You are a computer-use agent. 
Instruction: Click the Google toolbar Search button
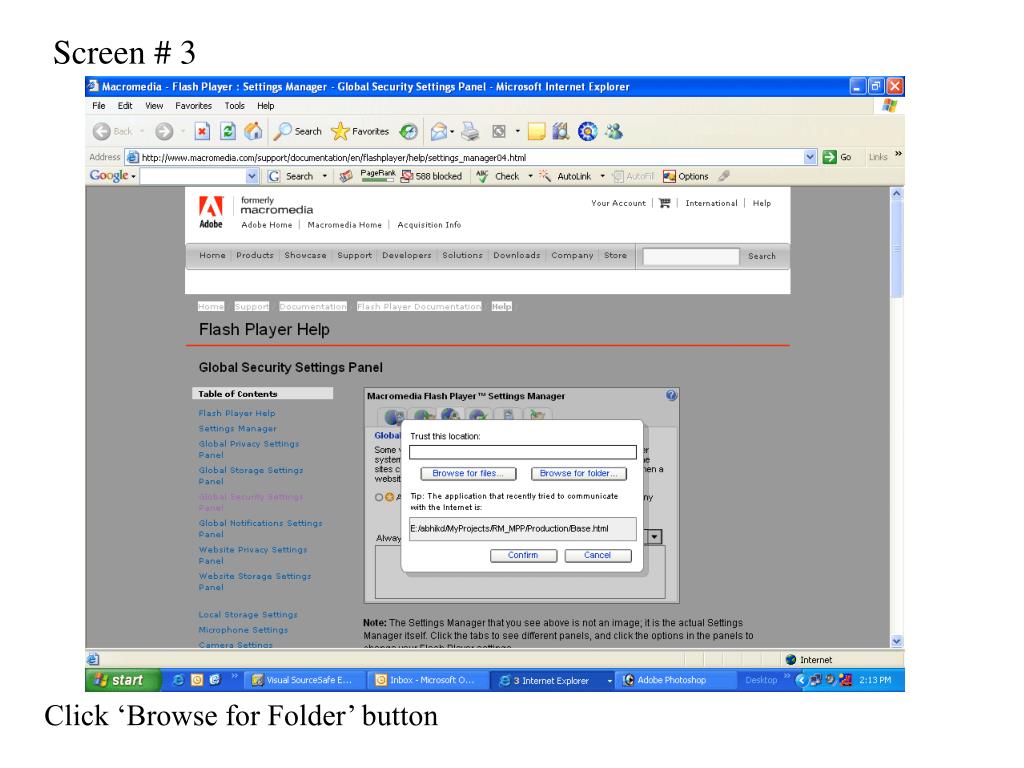pyautogui.click(x=291, y=176)
